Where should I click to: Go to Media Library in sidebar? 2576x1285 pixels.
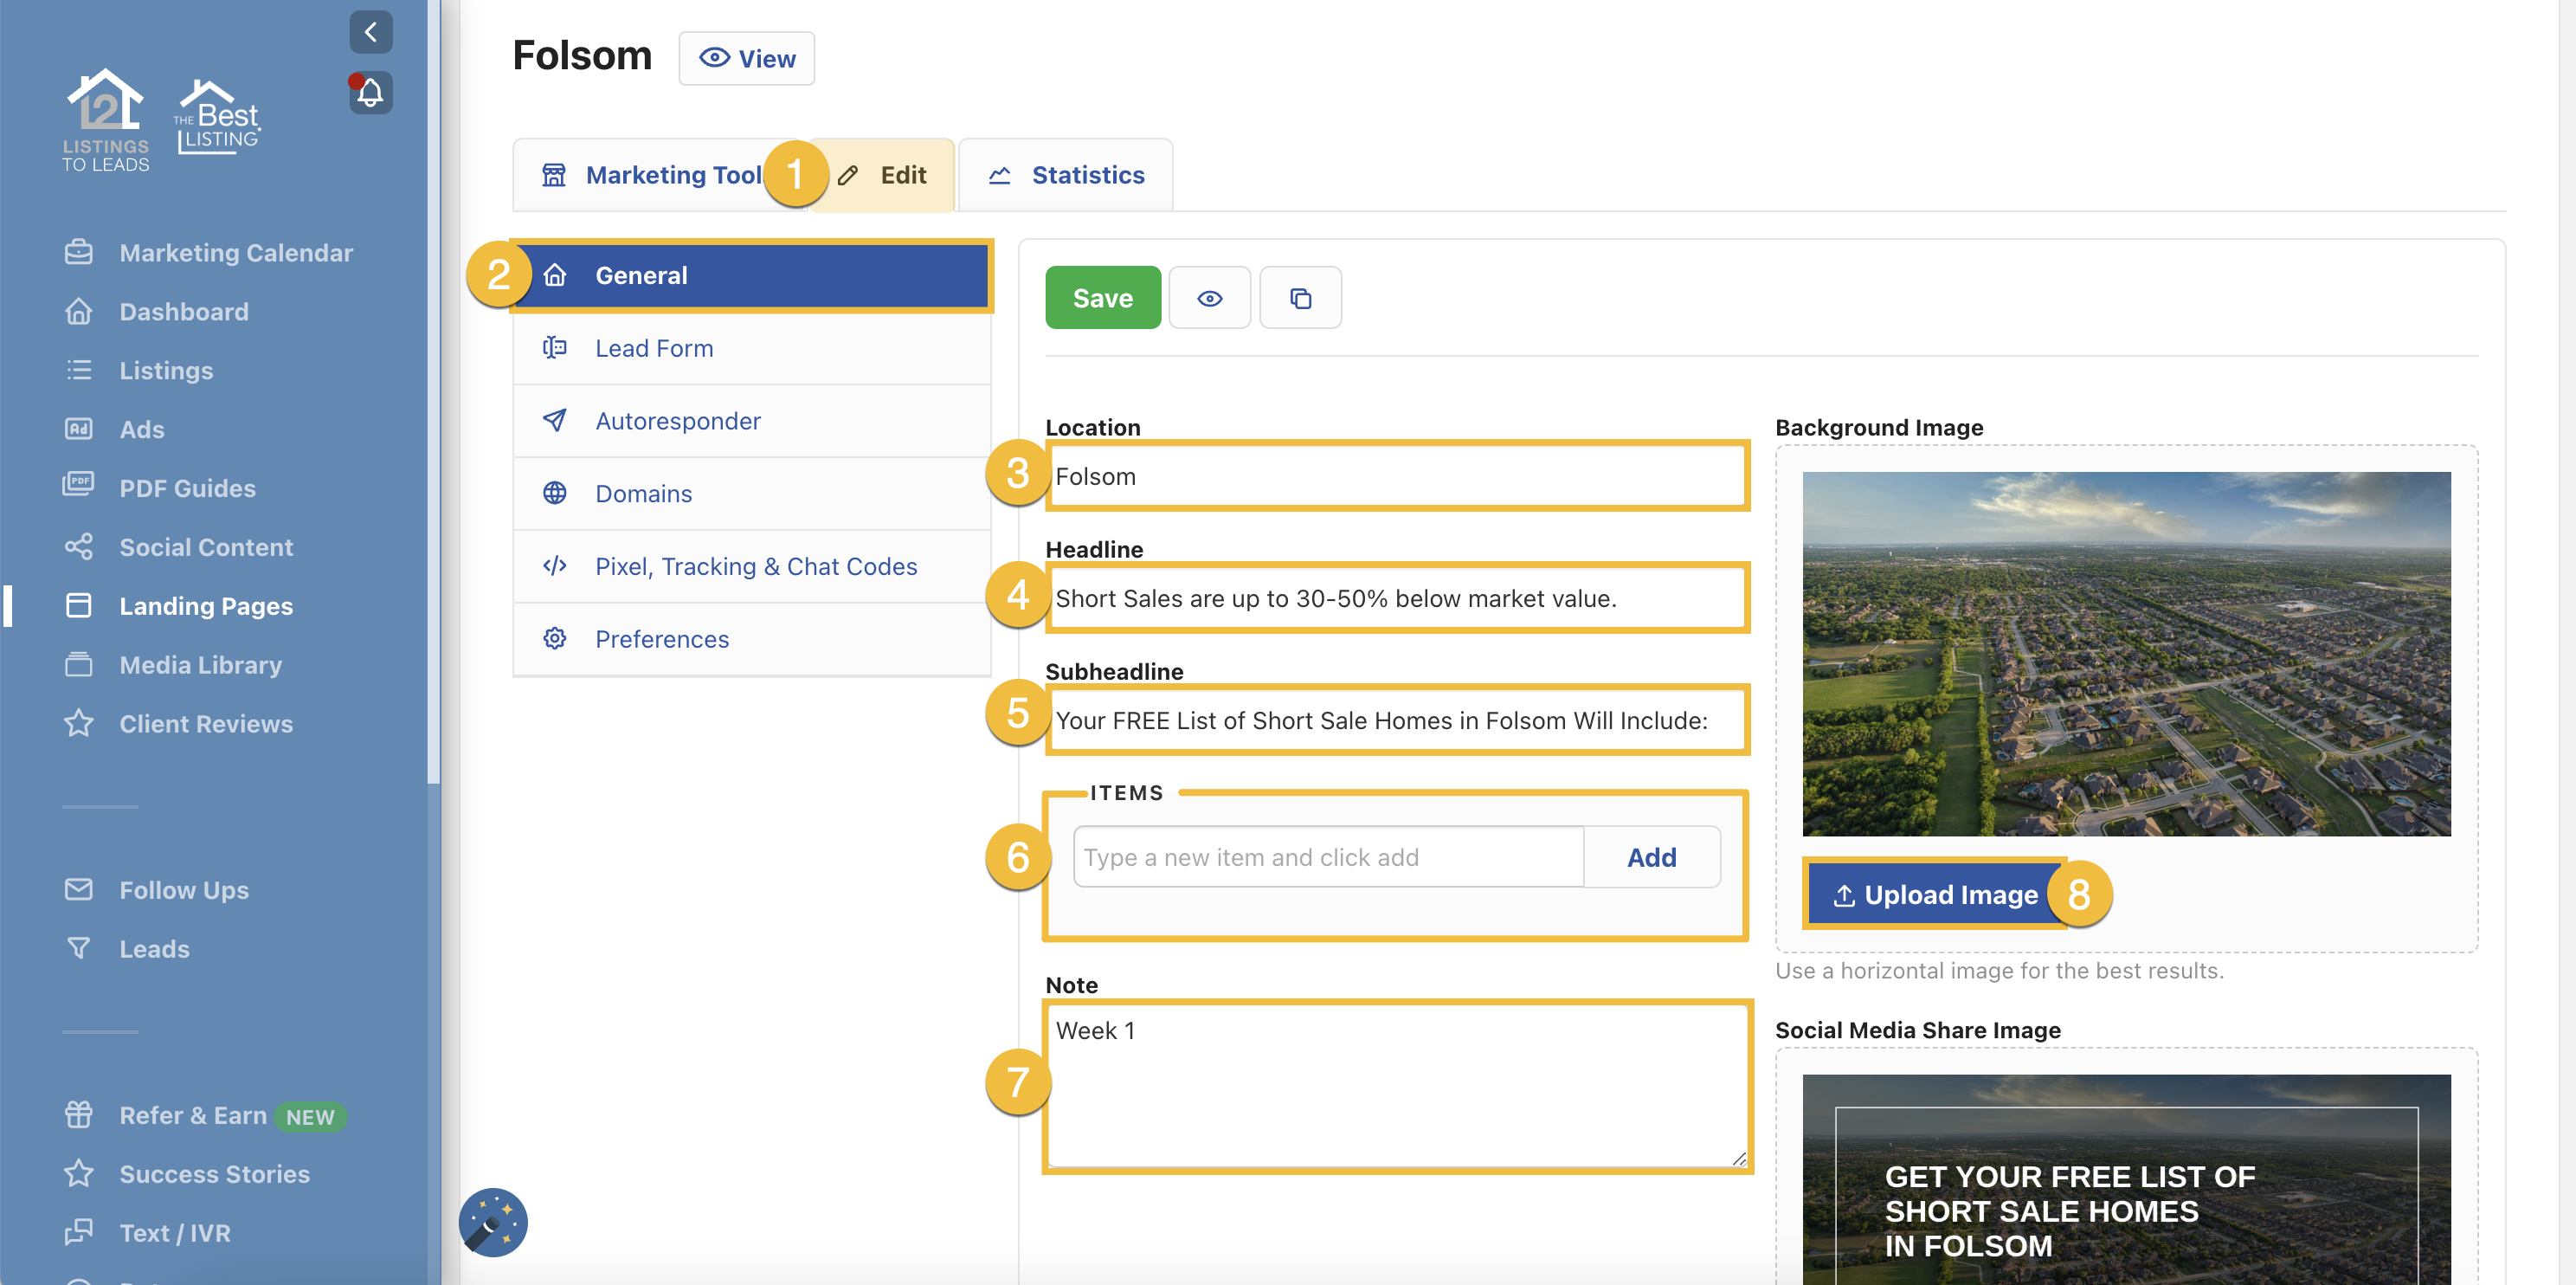pos(200,664)
